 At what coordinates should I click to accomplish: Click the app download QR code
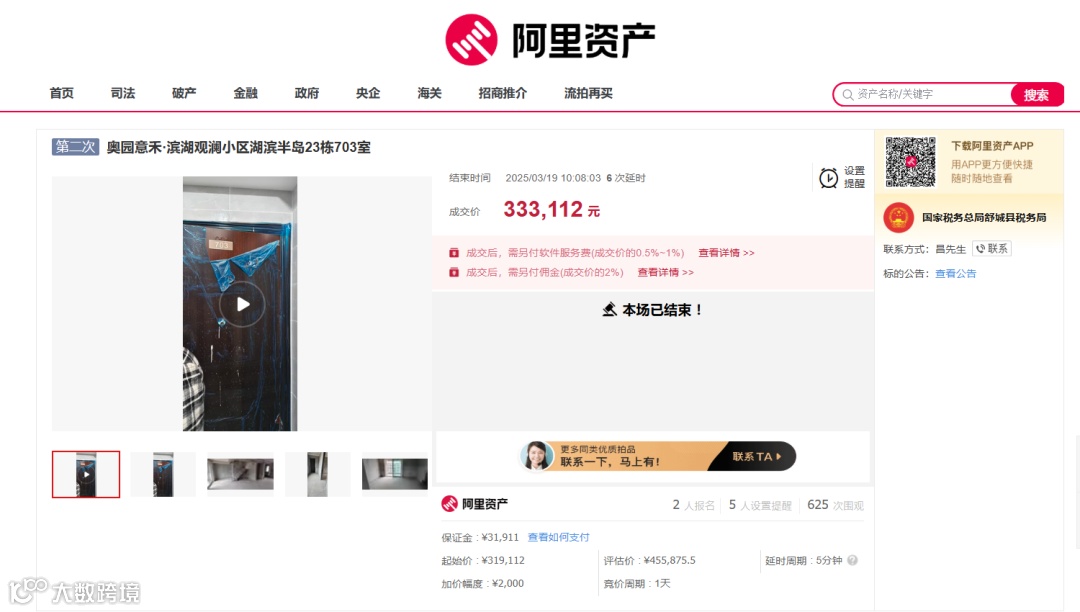click(911, 162)
